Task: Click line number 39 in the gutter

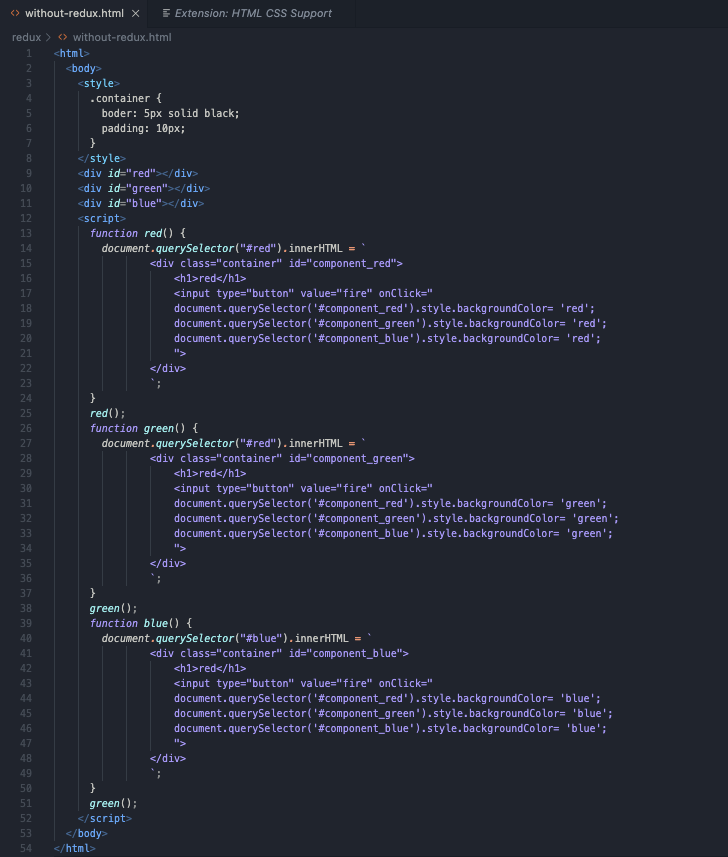Action: coord(26,623)
